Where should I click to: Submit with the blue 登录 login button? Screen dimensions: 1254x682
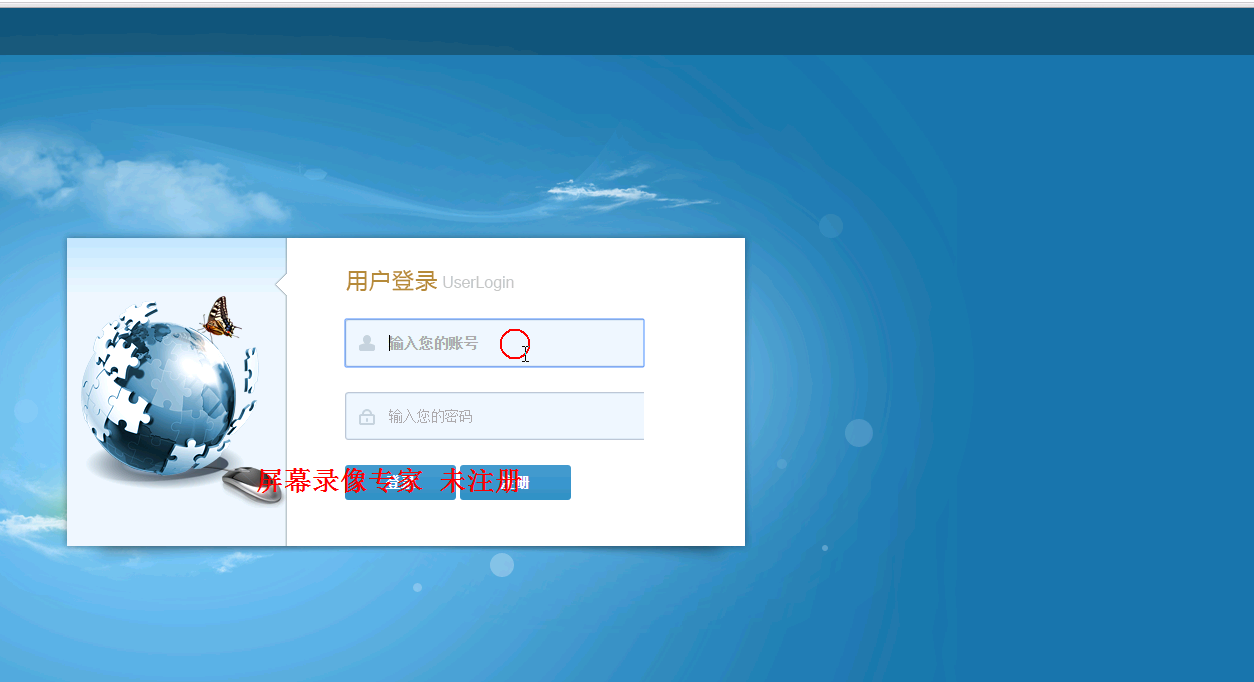pos(400,483)
